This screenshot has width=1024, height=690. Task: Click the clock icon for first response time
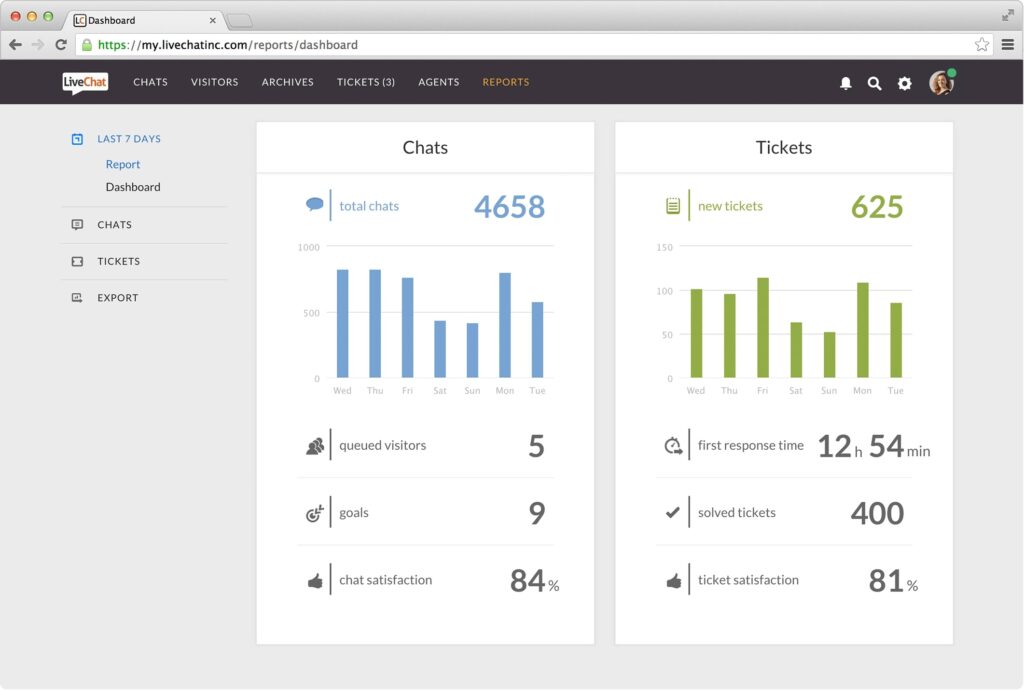(x=674, y=445)
